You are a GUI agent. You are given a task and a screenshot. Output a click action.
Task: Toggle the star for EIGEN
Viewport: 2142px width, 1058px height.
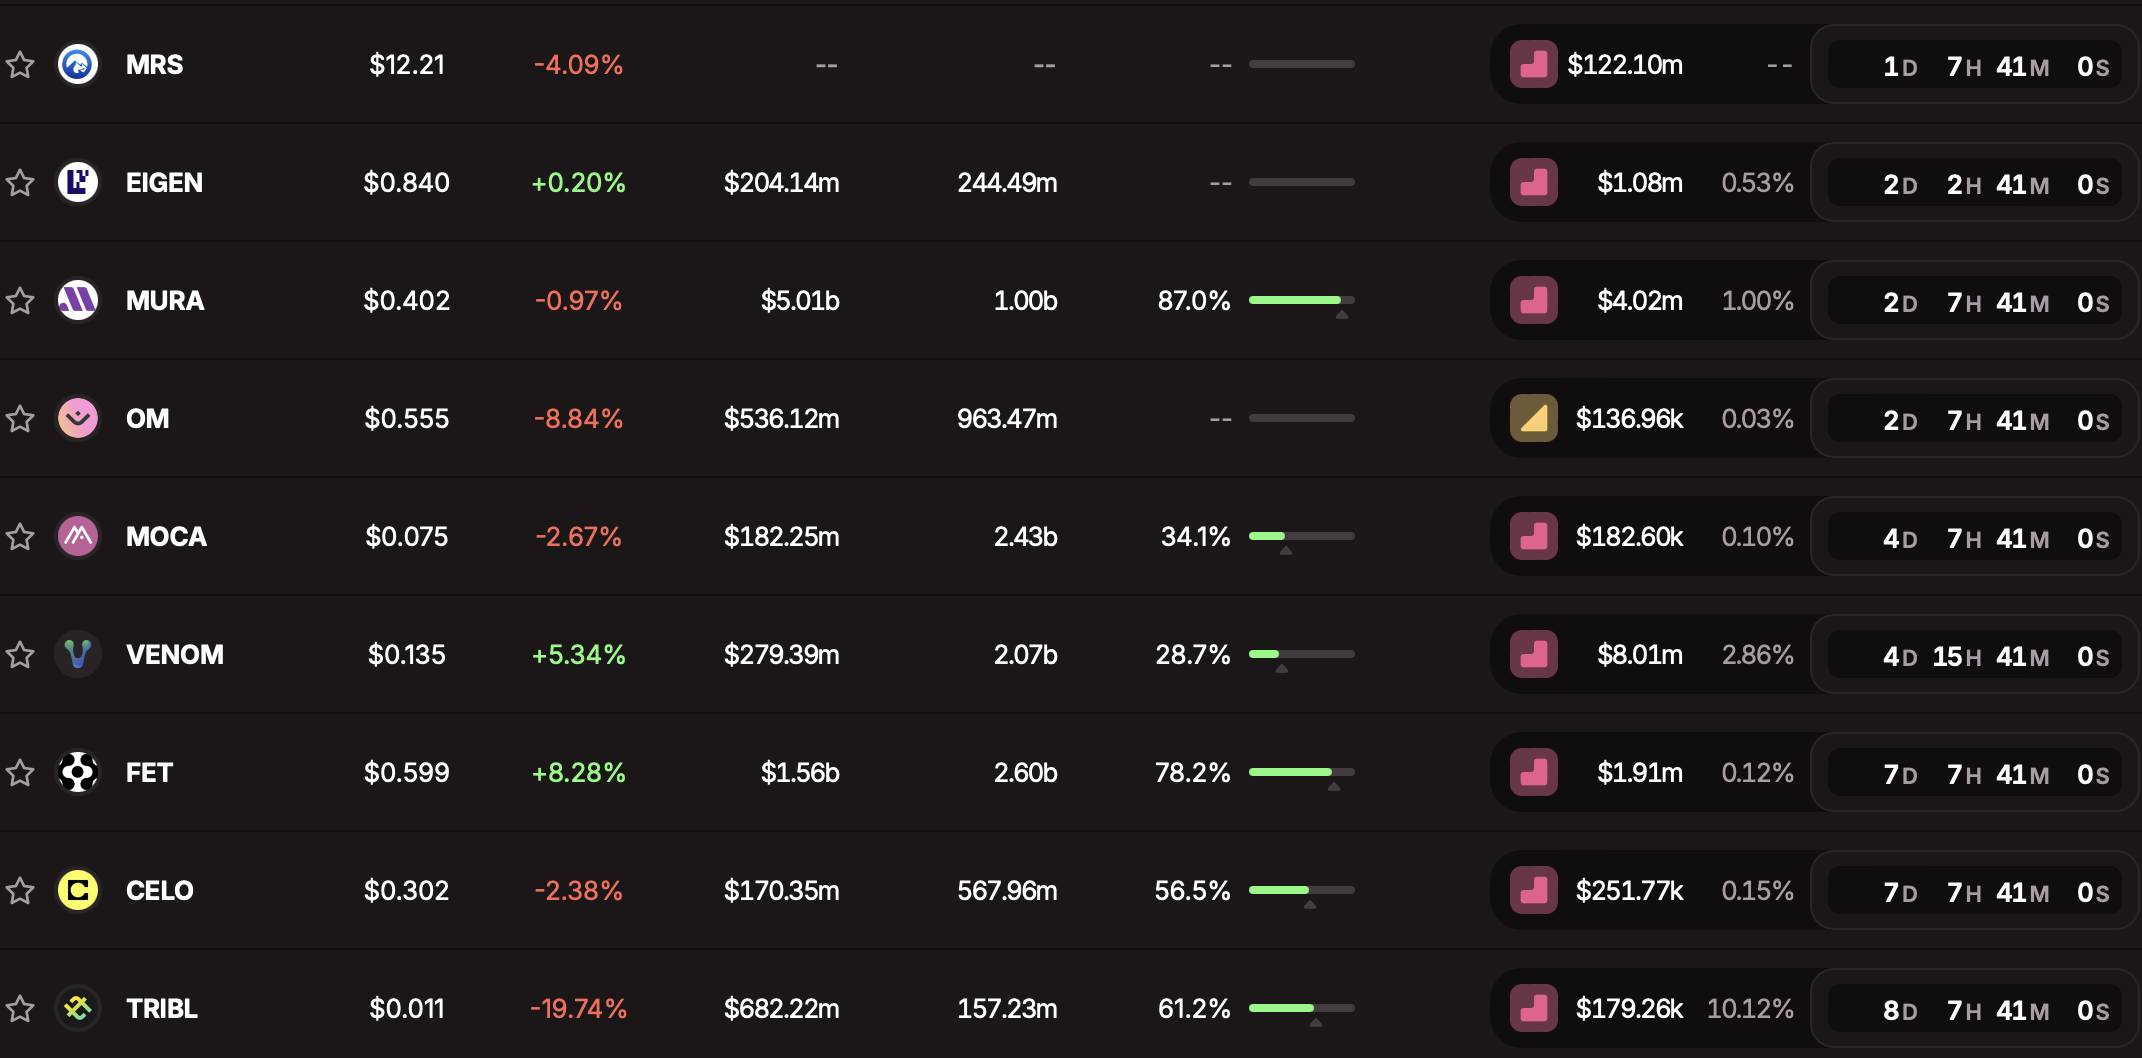(20, 183)
